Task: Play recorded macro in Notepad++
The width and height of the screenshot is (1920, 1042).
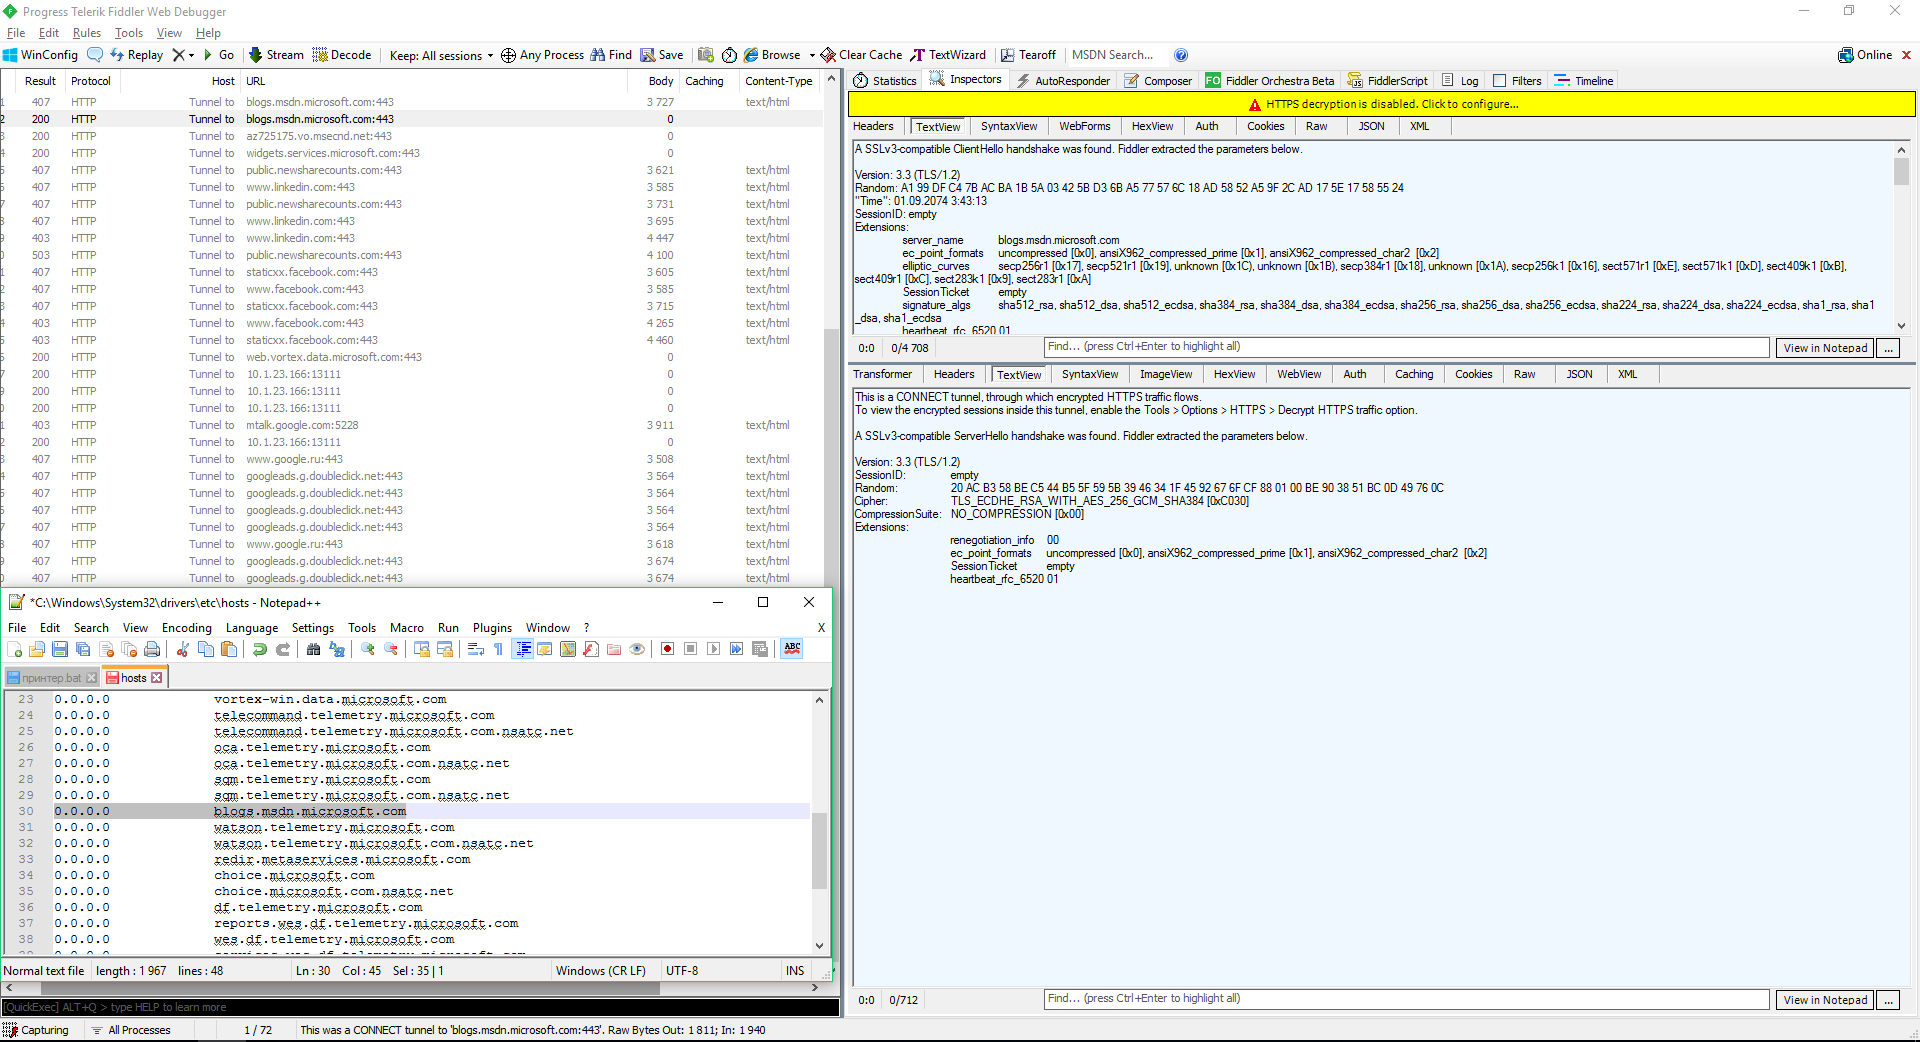Action: click(x=713, y=649)
